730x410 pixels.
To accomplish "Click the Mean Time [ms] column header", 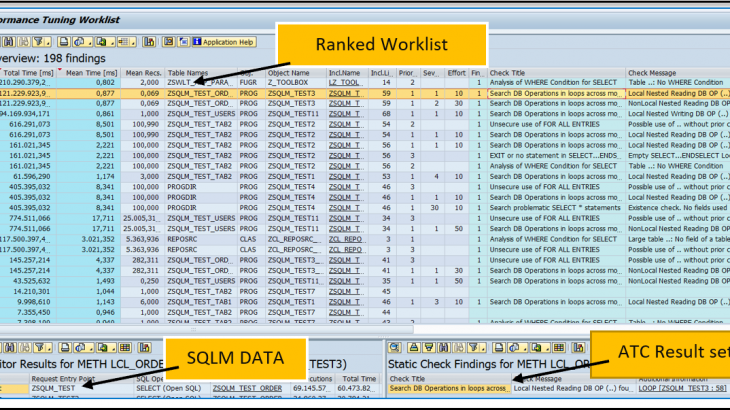I will click(x=91, y=73).
